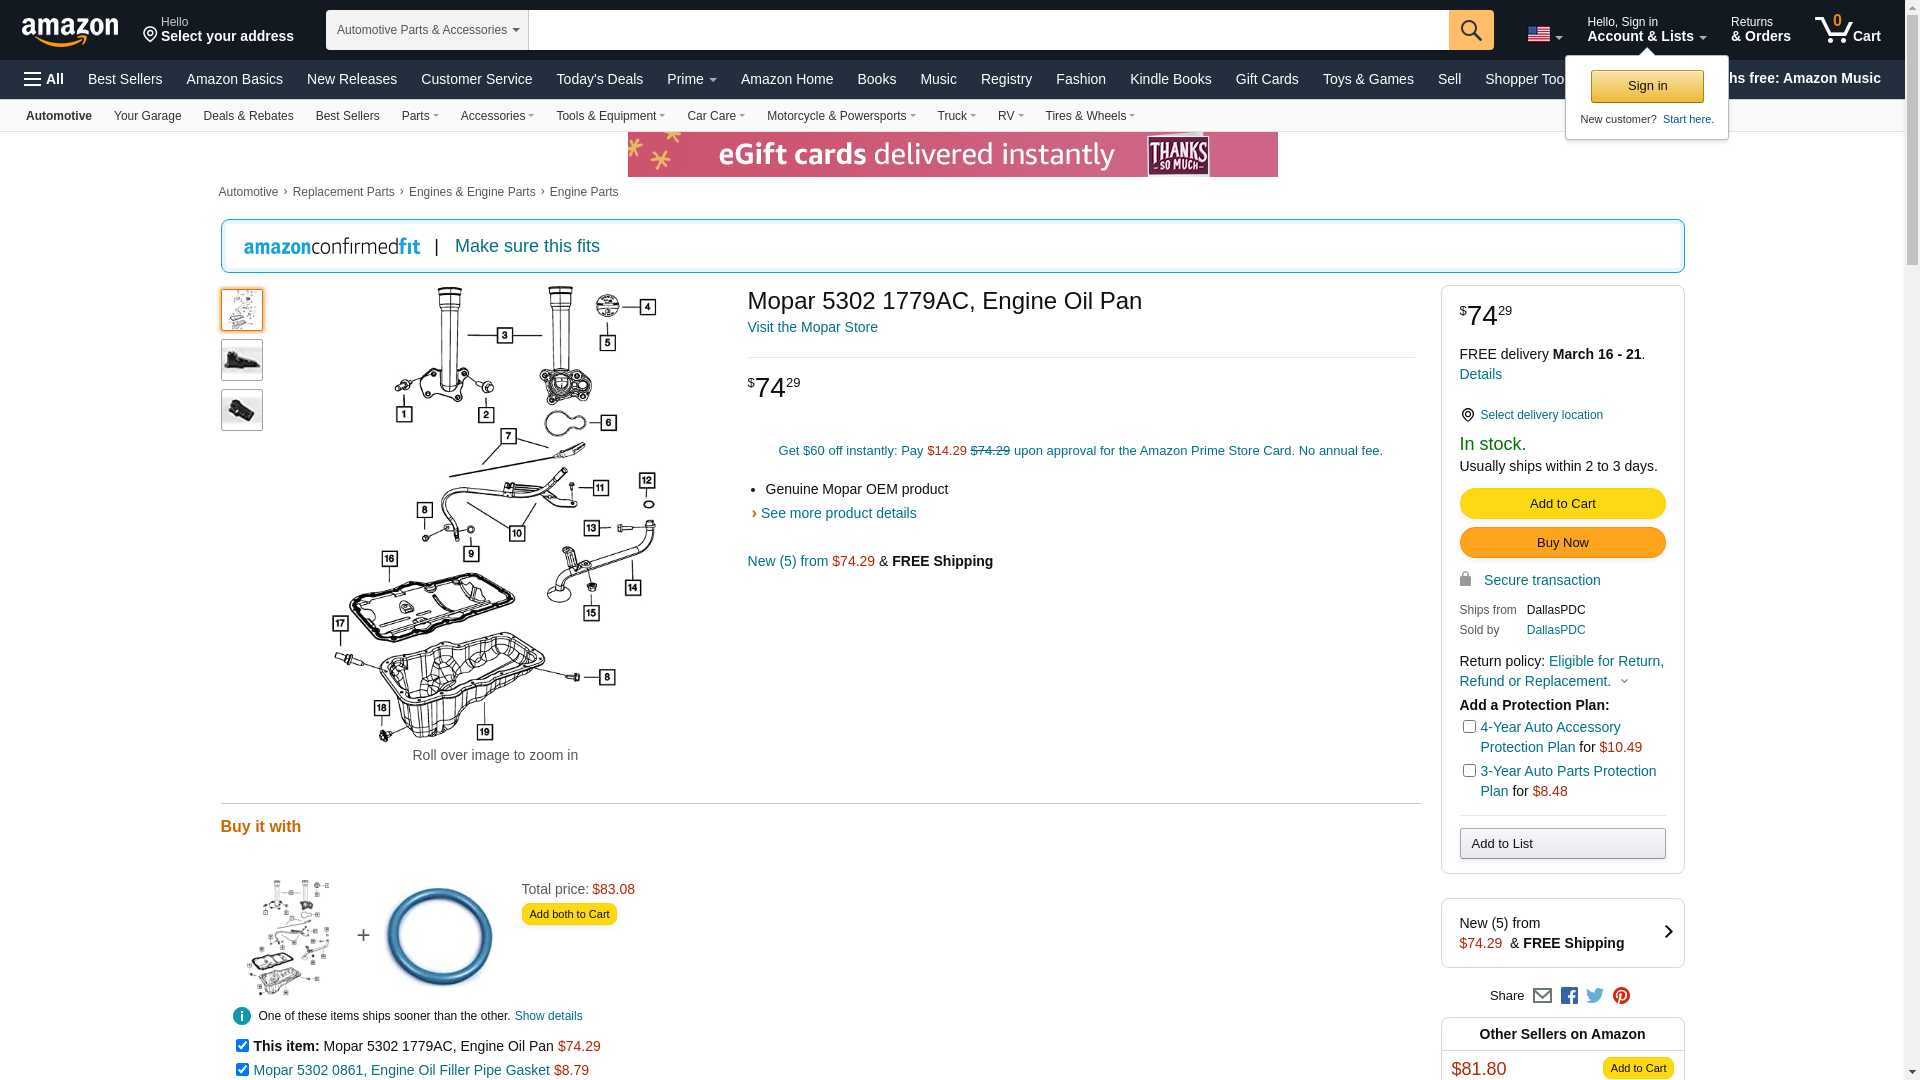The height and width of the screenshot is (1080, 1920).
Task: Open the Your Garage tab
Action: pyautogui.click(x=147, y=116)
